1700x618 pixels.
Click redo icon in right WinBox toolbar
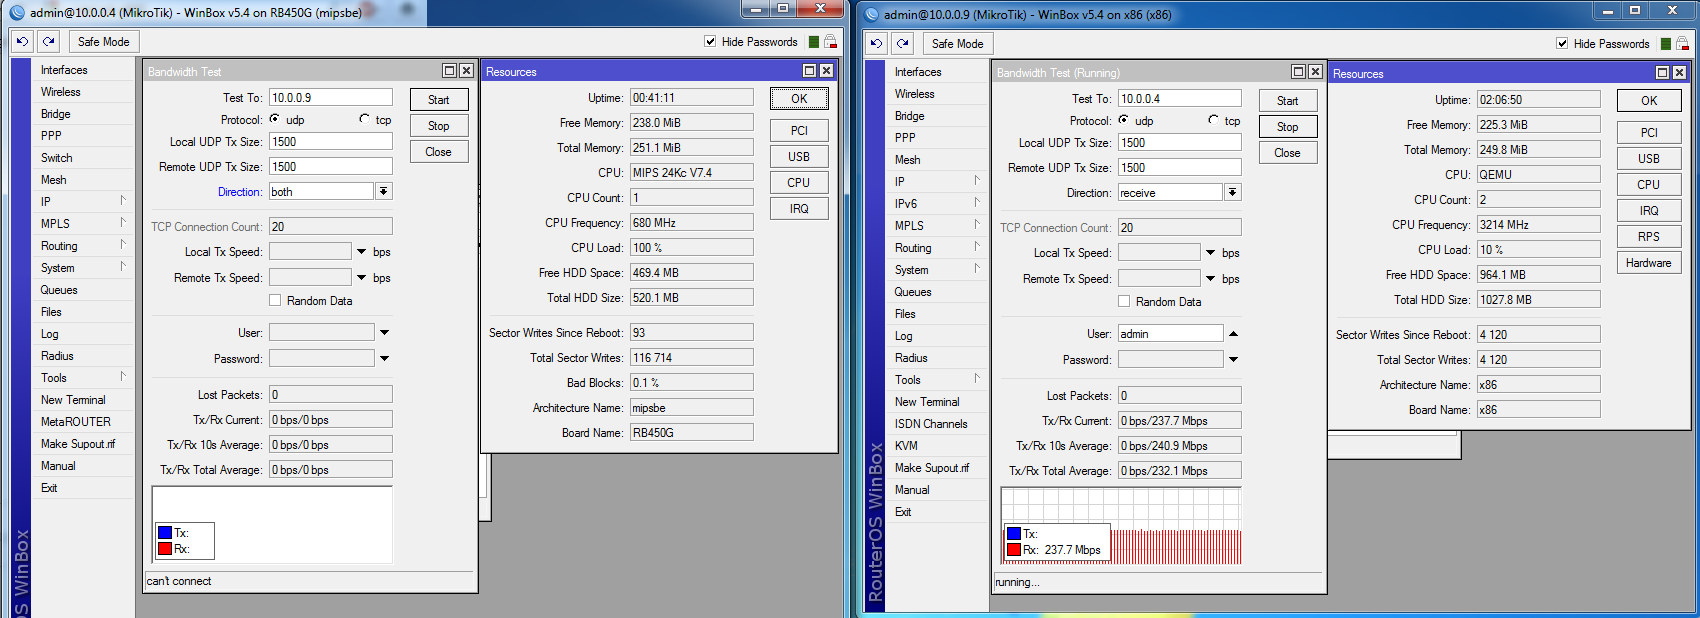(x=902, y=43)
